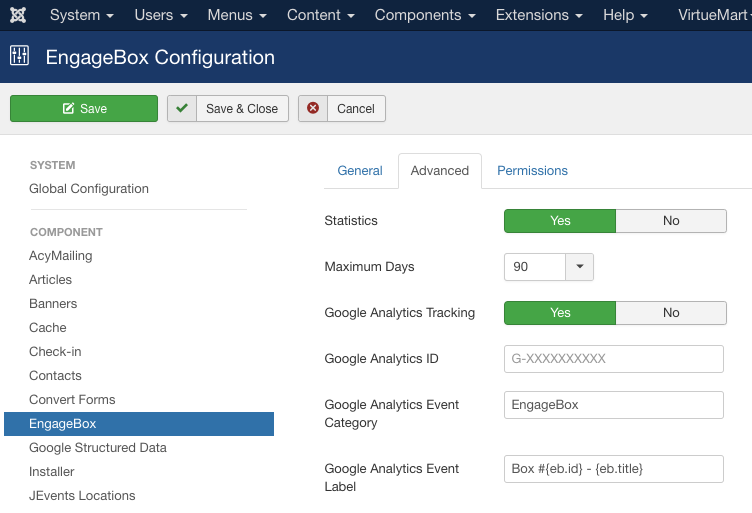This screenshot has width=752, height=513.
Task: Set Statistics to Yes
Action: coord(560,221)
